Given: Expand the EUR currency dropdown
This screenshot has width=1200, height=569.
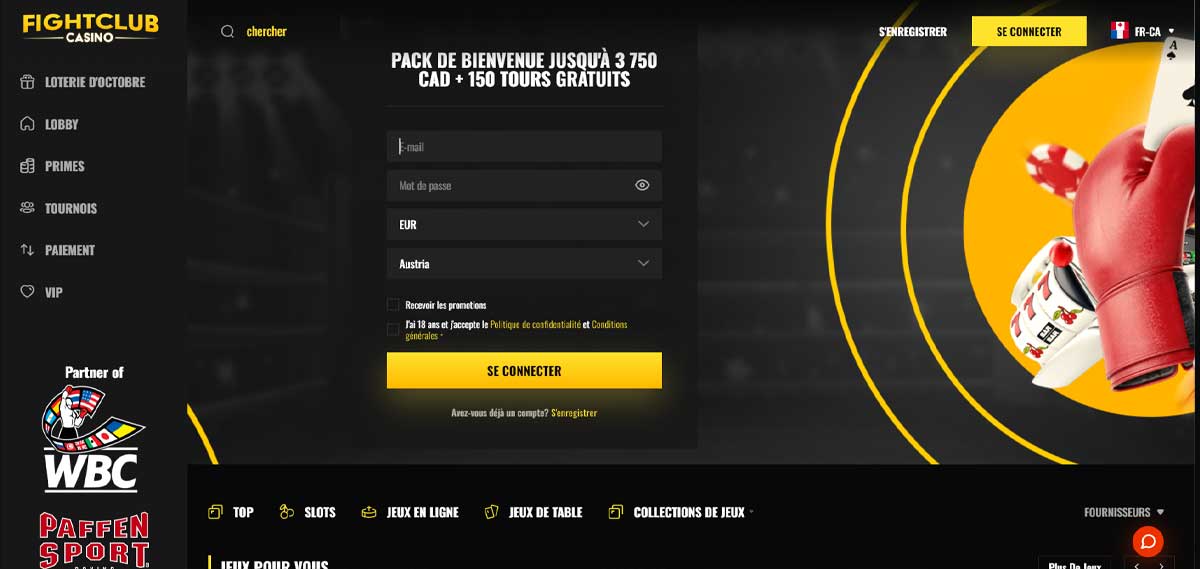Looking at the screenshot, I should (x=524, y=224).
